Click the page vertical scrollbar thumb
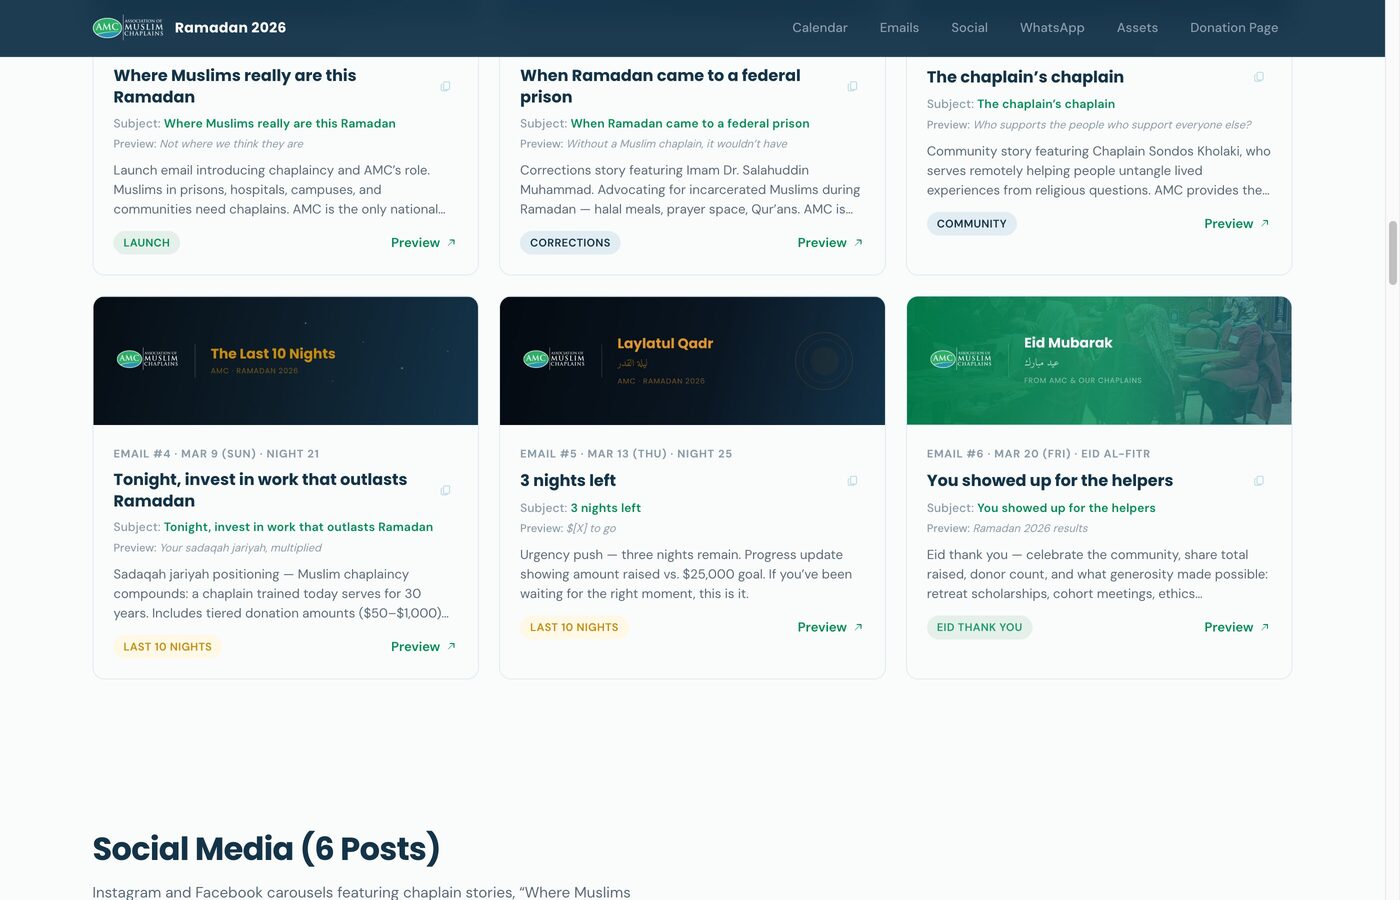The height and width of the screenshot is (900, 1400). point(1392,253)
